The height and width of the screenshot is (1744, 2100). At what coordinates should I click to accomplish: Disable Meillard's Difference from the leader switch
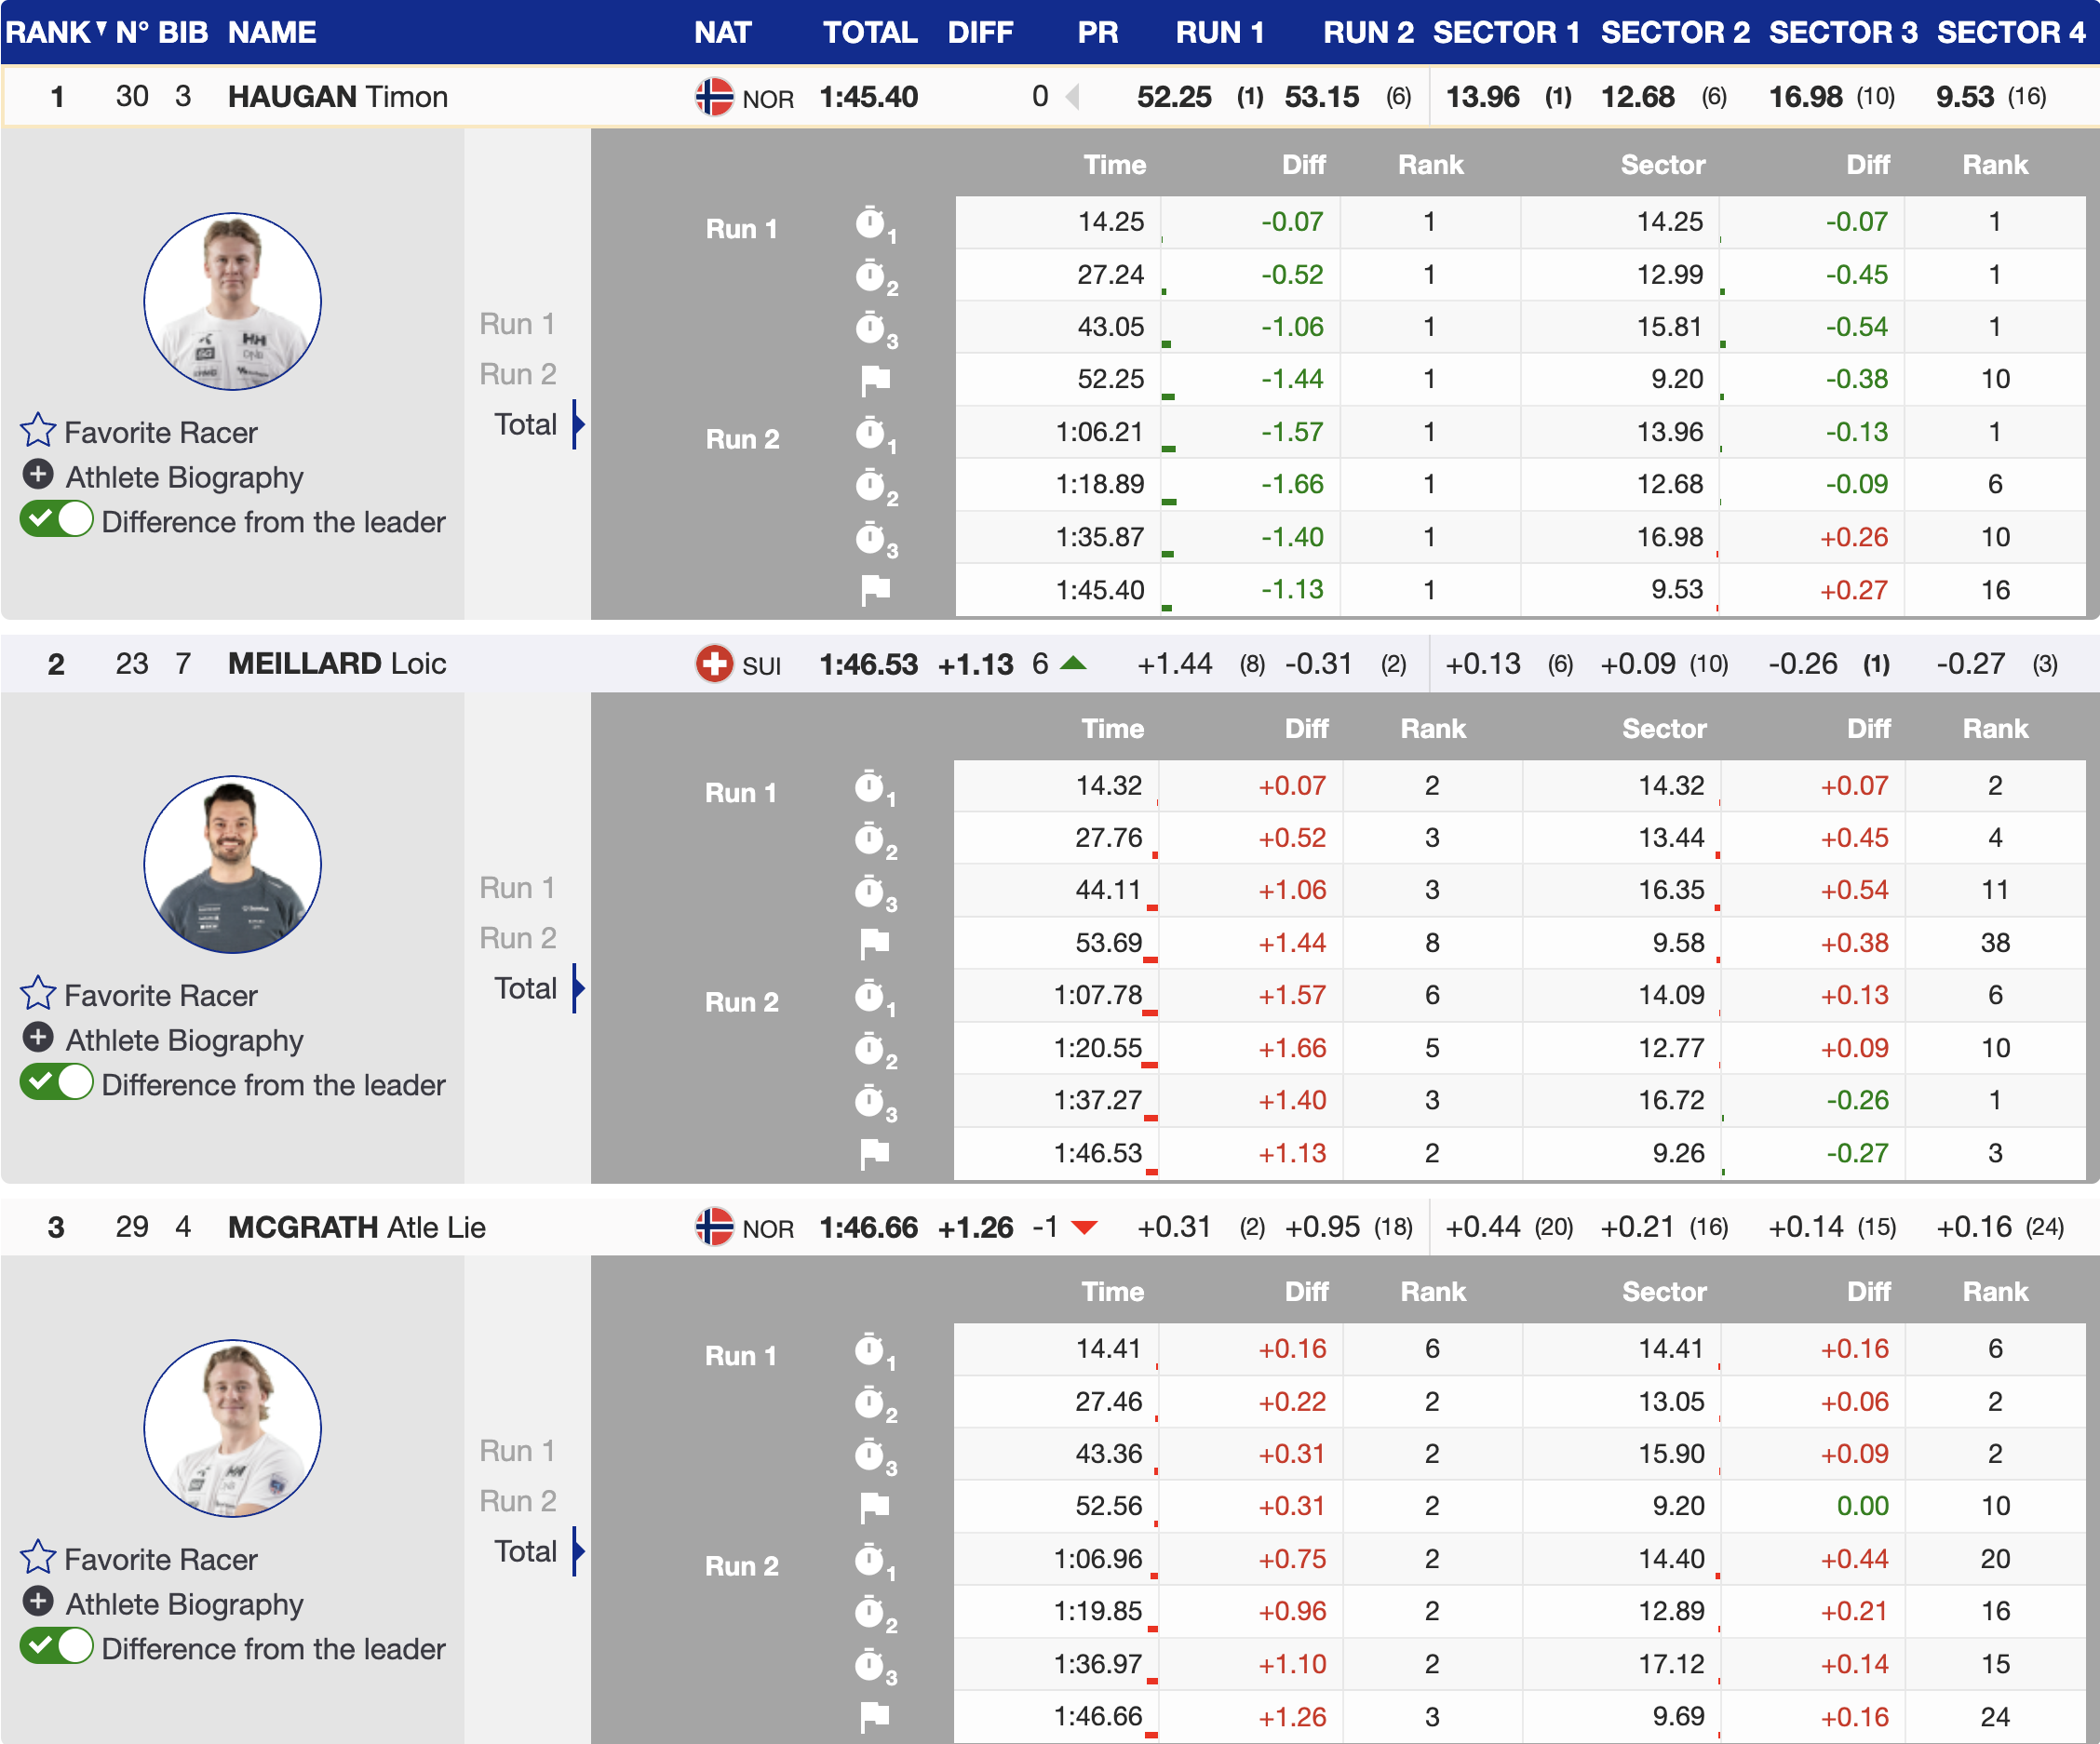(57, 1083)
